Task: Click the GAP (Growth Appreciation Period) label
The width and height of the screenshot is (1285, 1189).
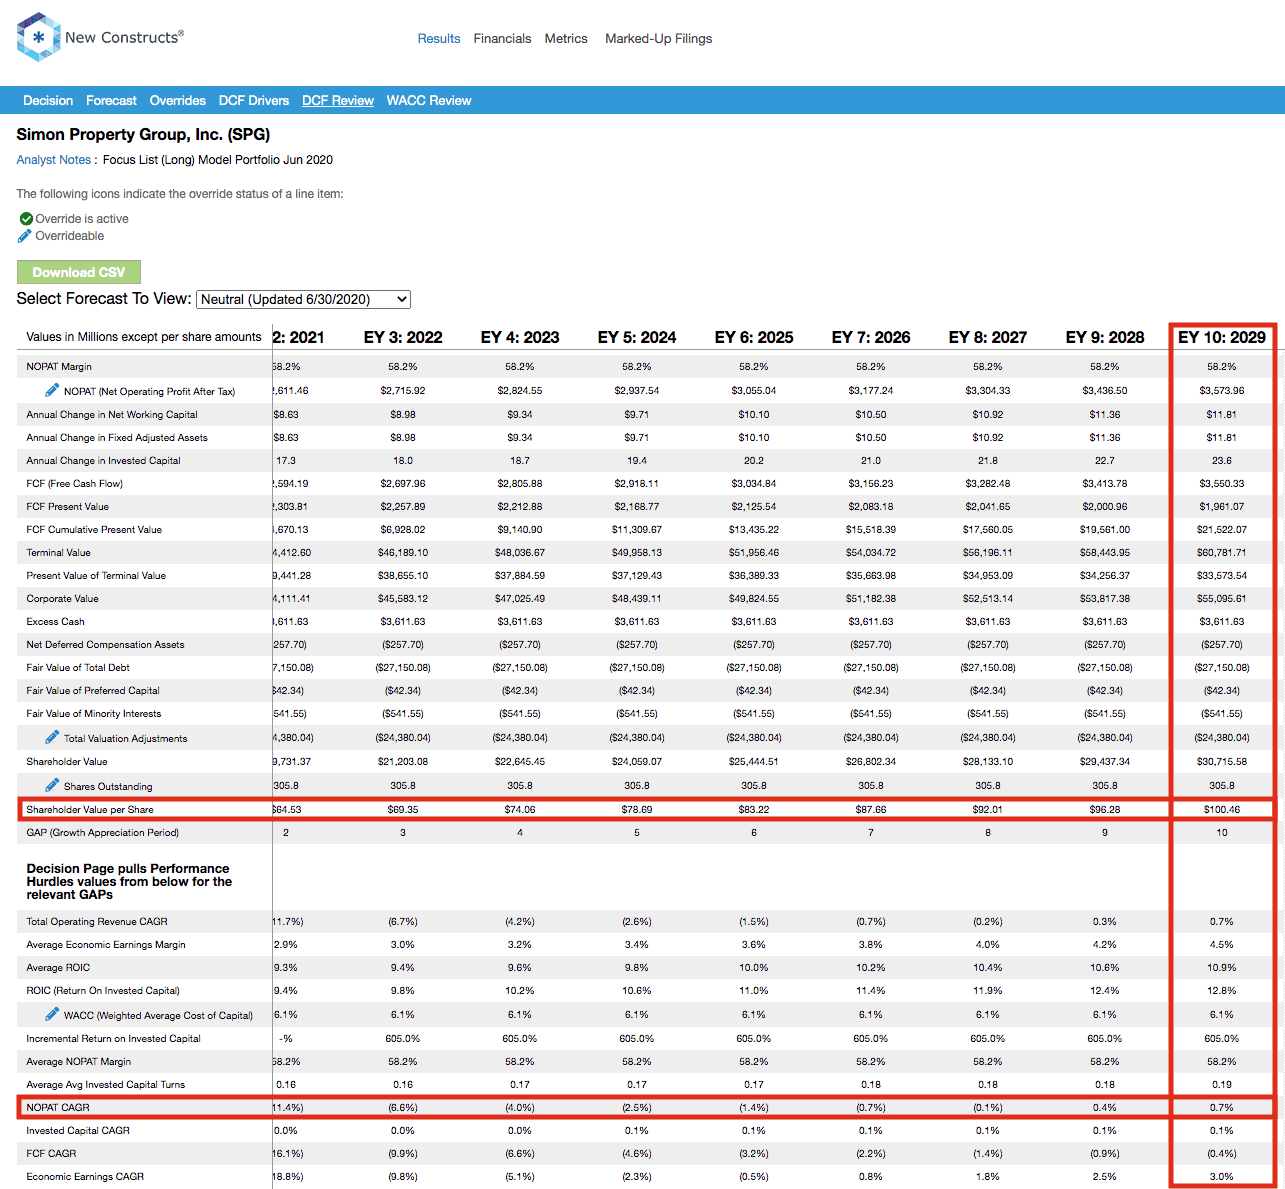Action: pos(103,833)
